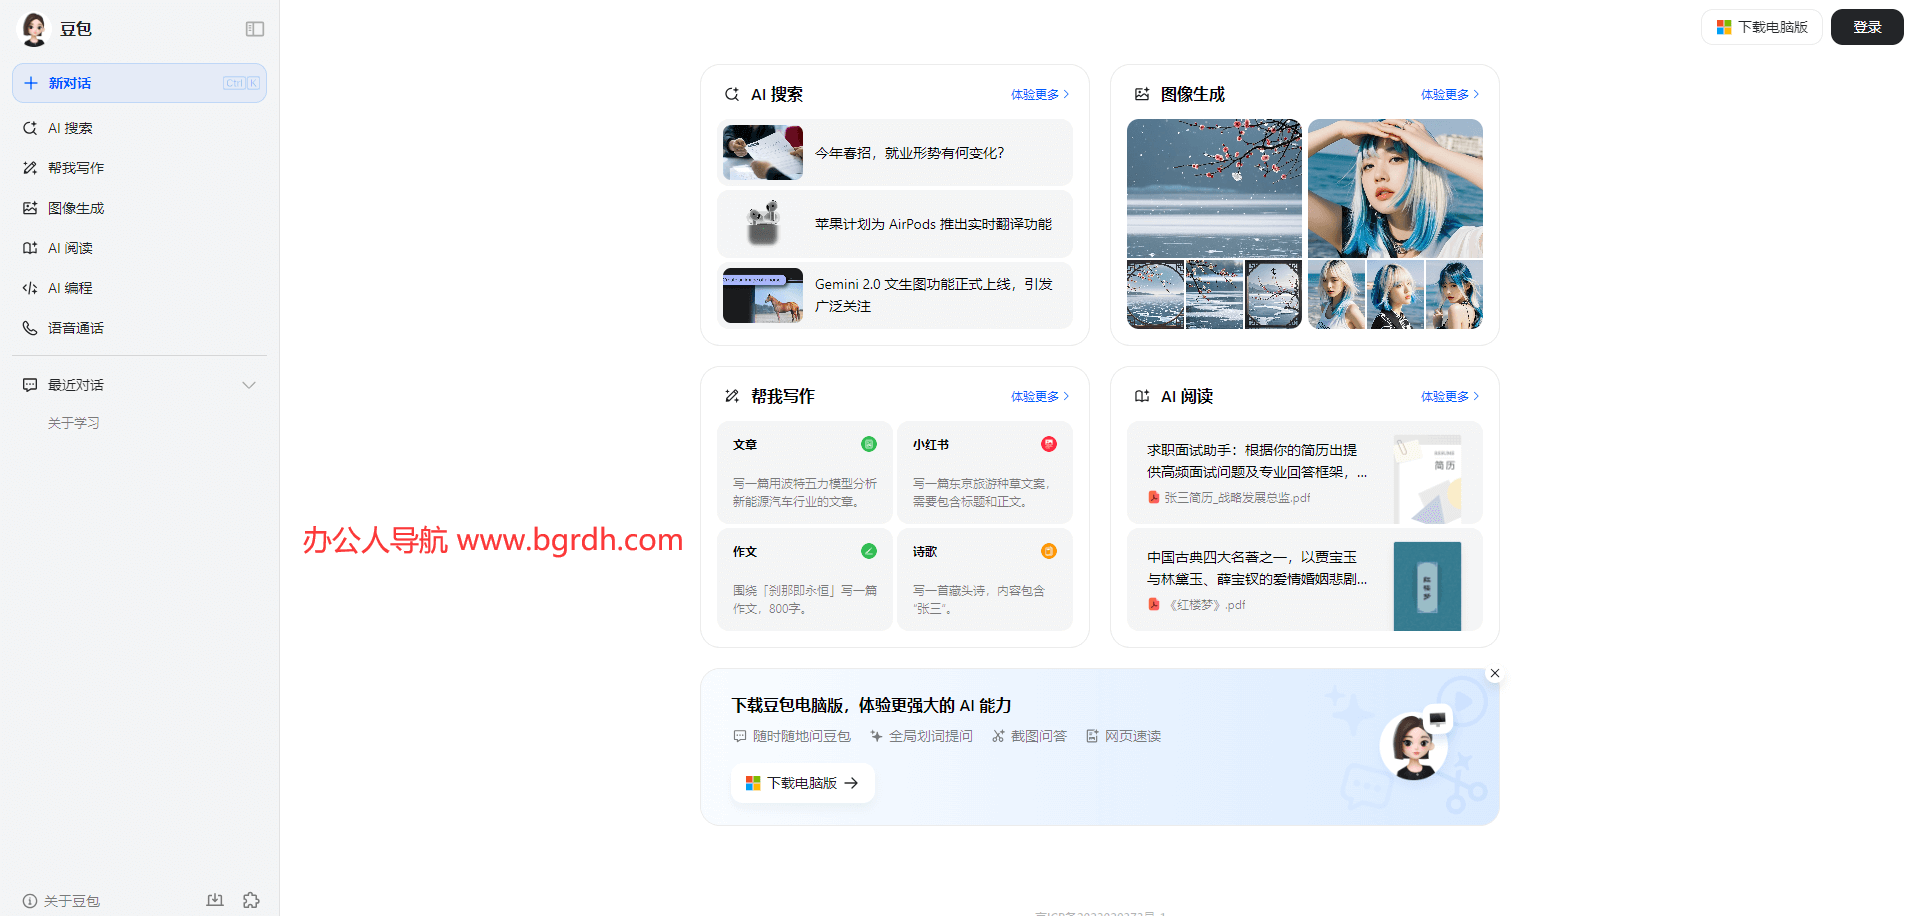Click 体验更多 in the AI 搜索 card
1905x916 pixels.
click(1040, 94)
